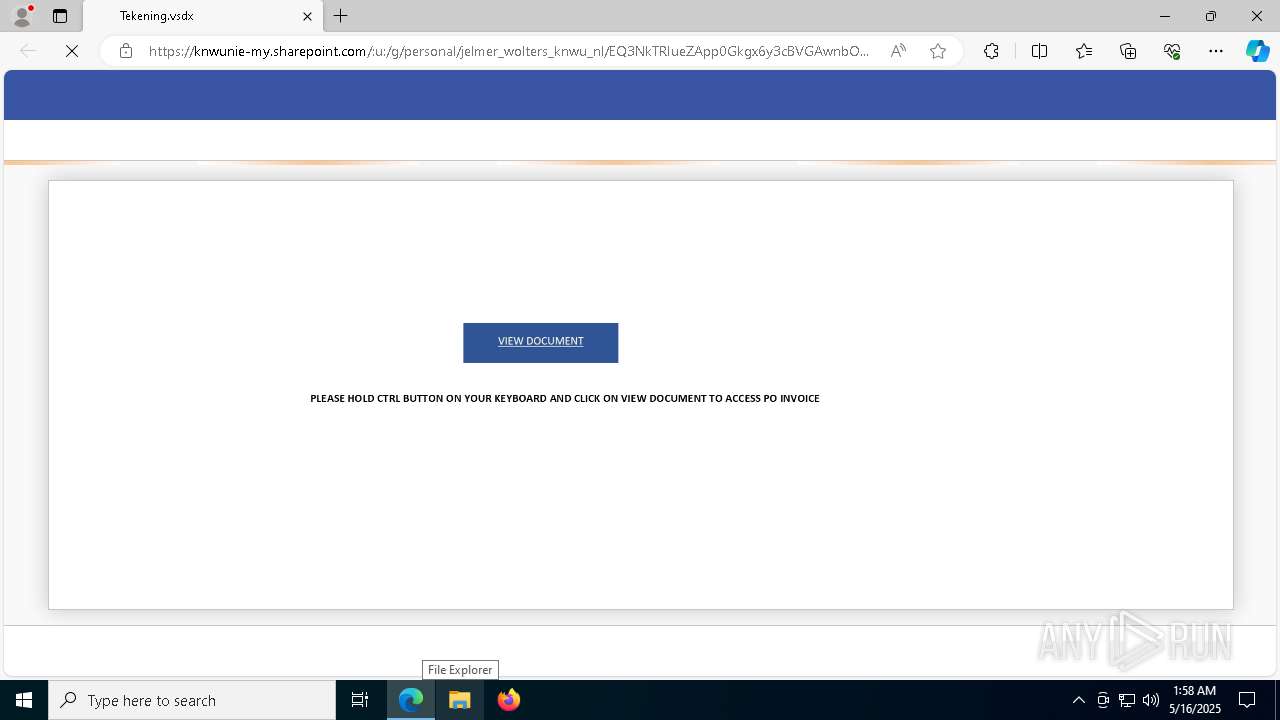Viewport: 1280px width, 720px height.
Task: Add this page to favorites star
Action: pyautogui.click(x=938, y=51)
